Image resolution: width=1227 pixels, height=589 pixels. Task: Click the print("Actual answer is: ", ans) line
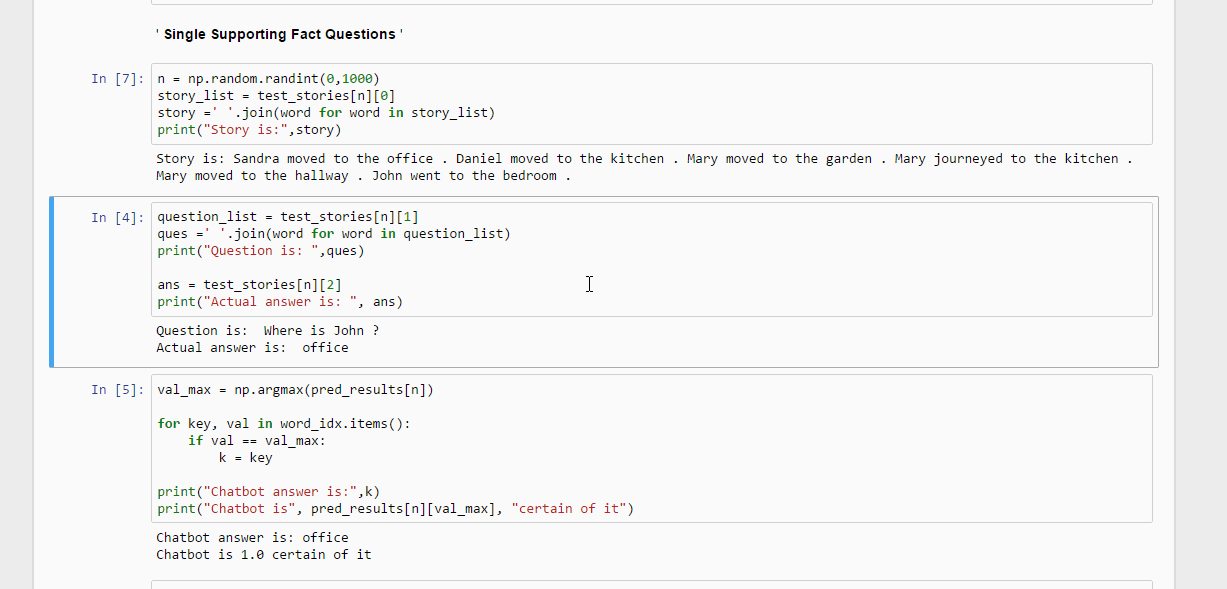tap(280, 302)
